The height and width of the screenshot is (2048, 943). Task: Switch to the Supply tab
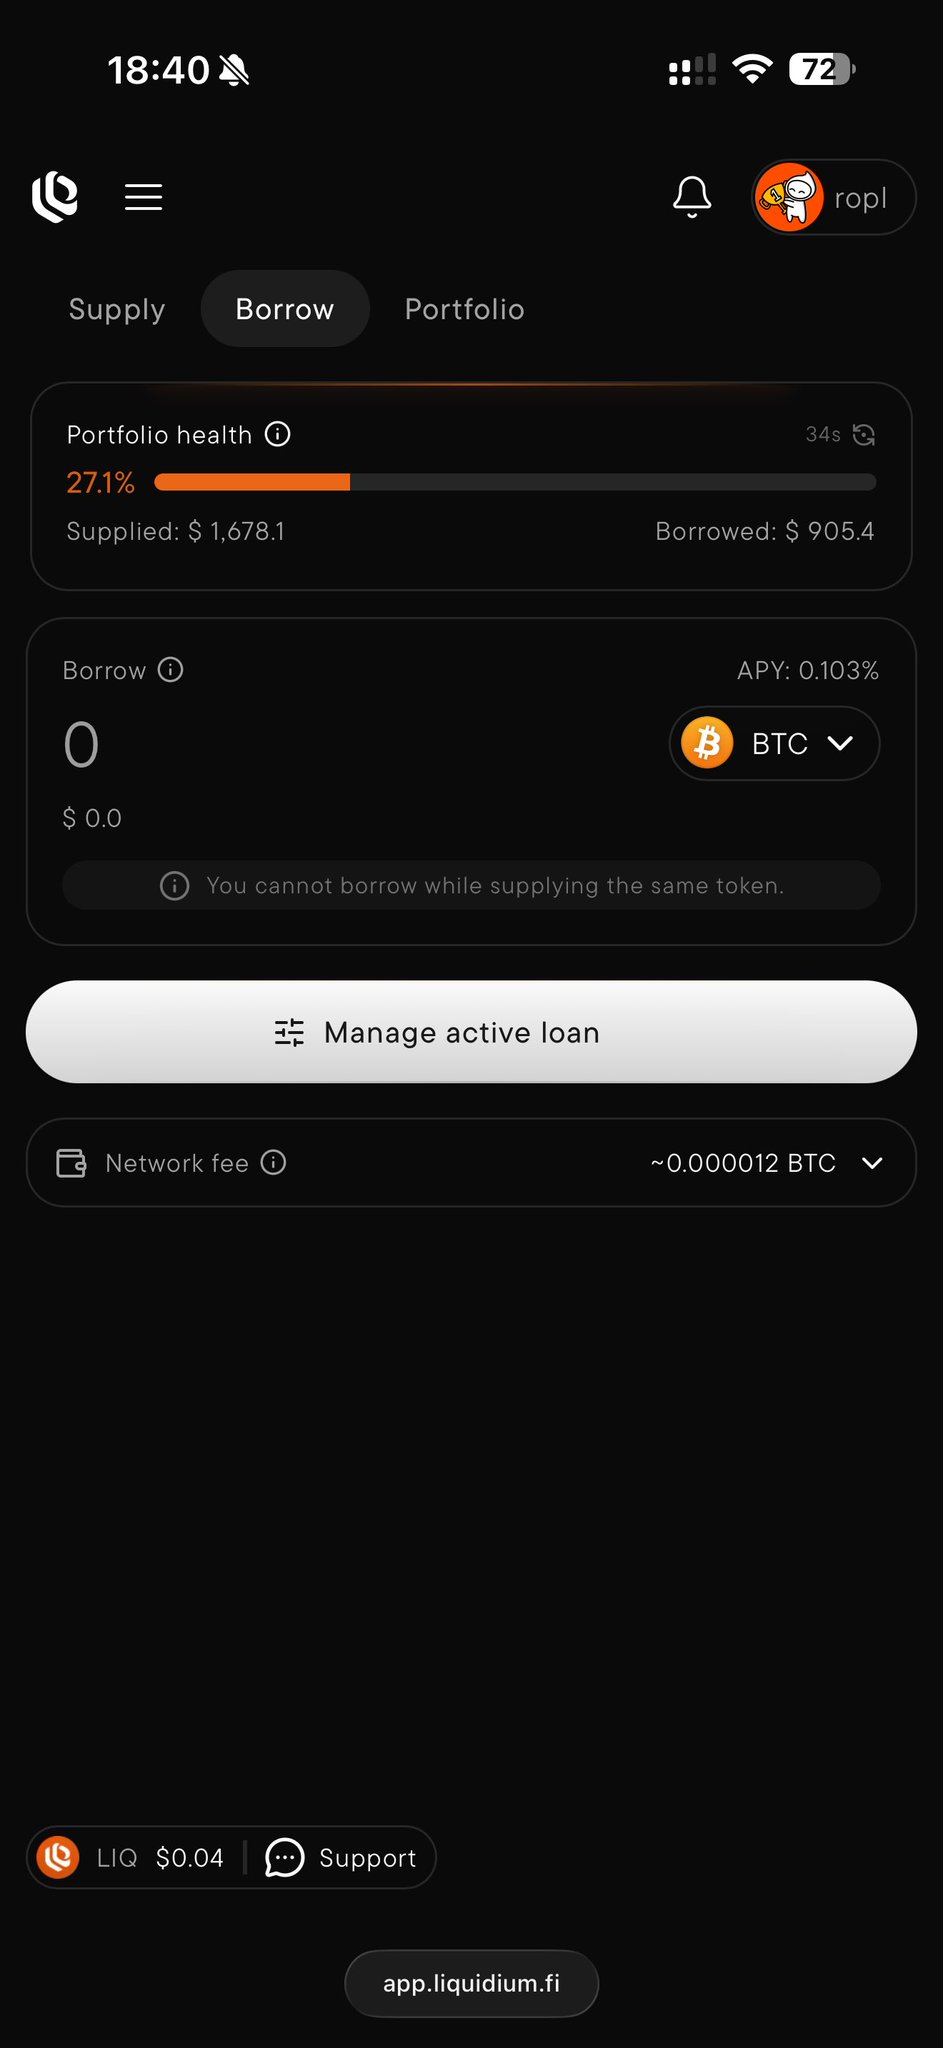(x=117, y=309)
